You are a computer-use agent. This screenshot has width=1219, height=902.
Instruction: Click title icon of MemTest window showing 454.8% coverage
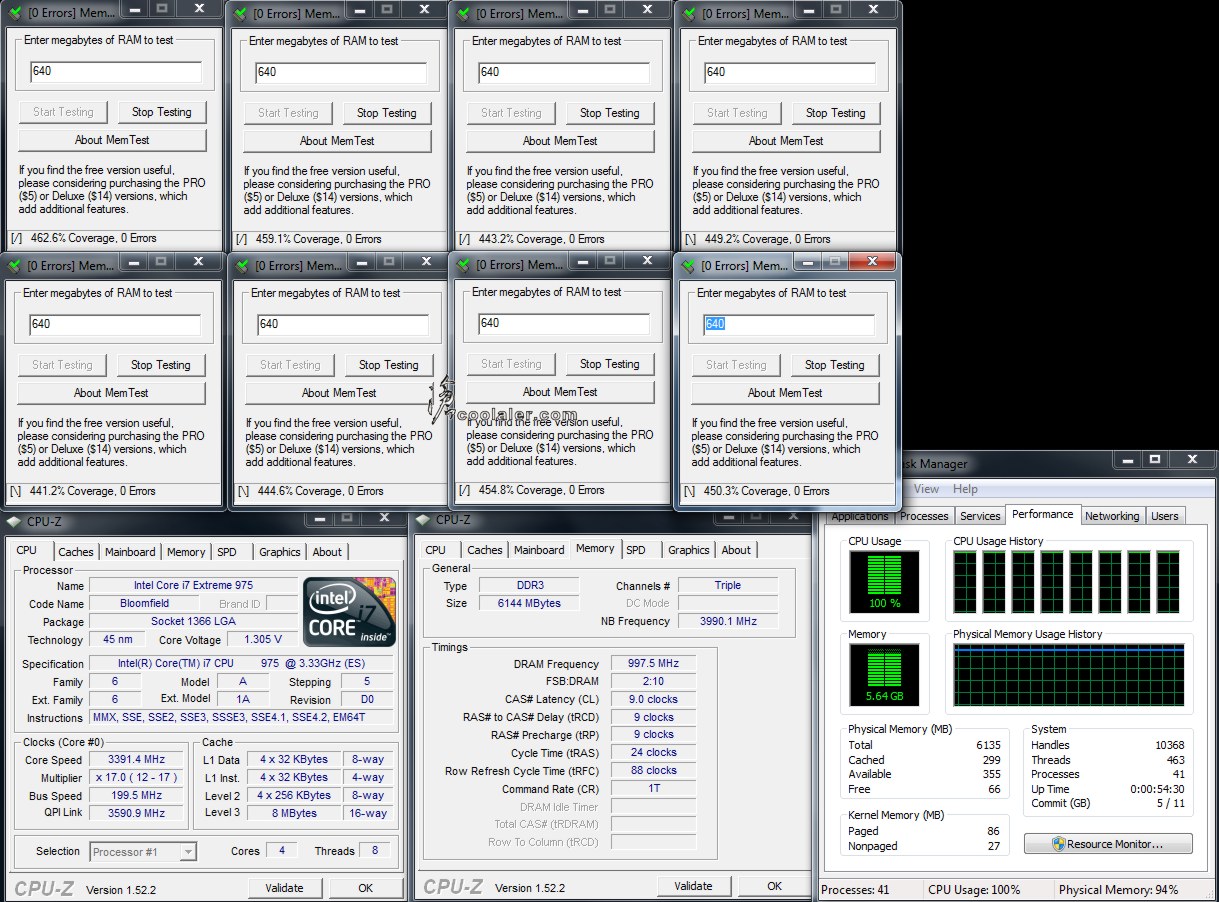pyautogui.click(x=464, y=265)
